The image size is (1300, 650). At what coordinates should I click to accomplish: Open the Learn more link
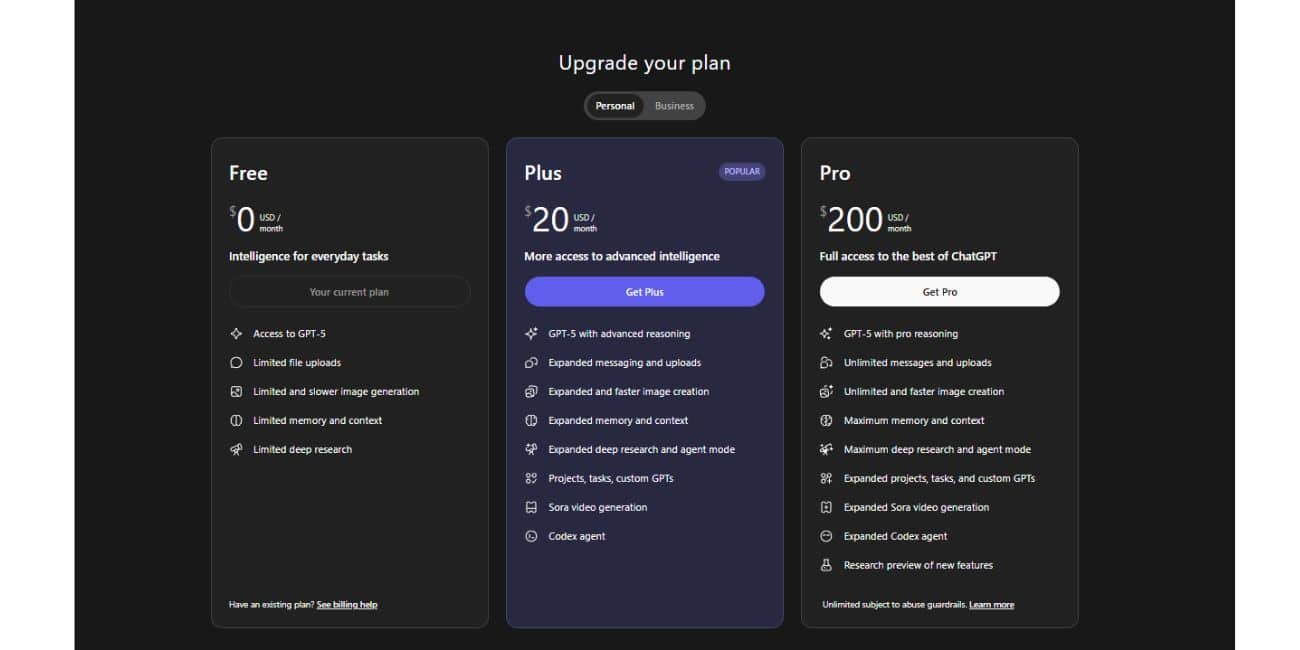click(991, 605)
